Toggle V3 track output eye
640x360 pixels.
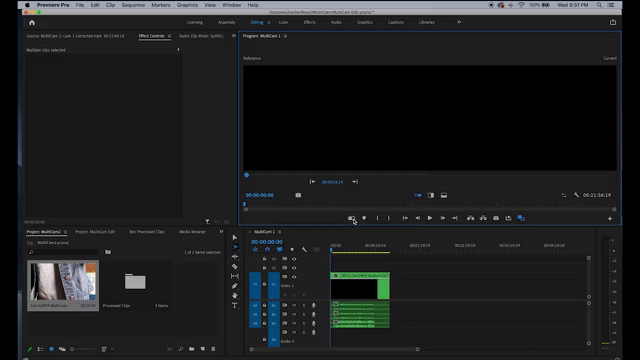[x=294, y=259]
